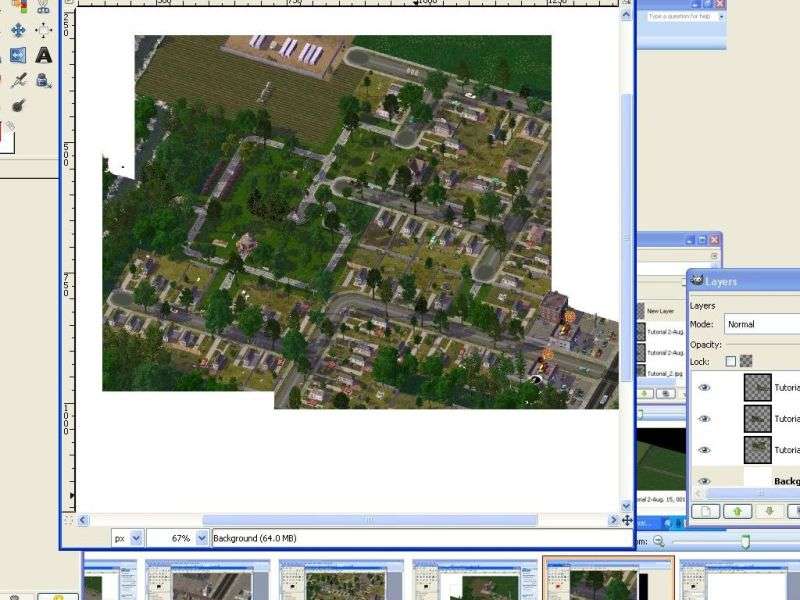
Task: Select the Flip tool in the toolbox
Action: pos(18,55)
